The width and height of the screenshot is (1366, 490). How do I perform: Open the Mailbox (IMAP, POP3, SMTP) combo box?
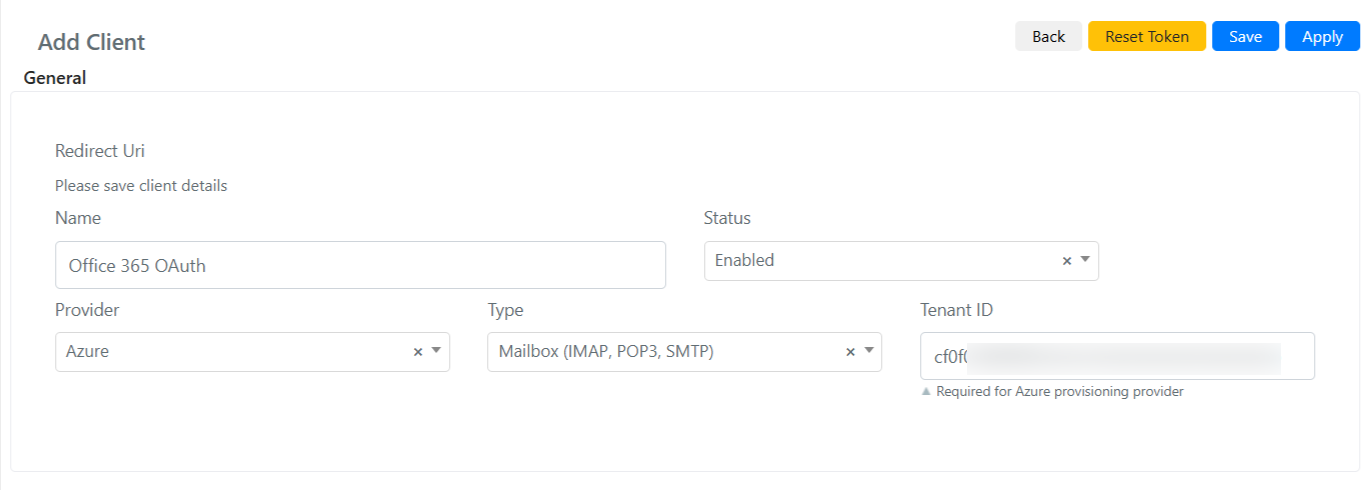(x=684, y=352)
